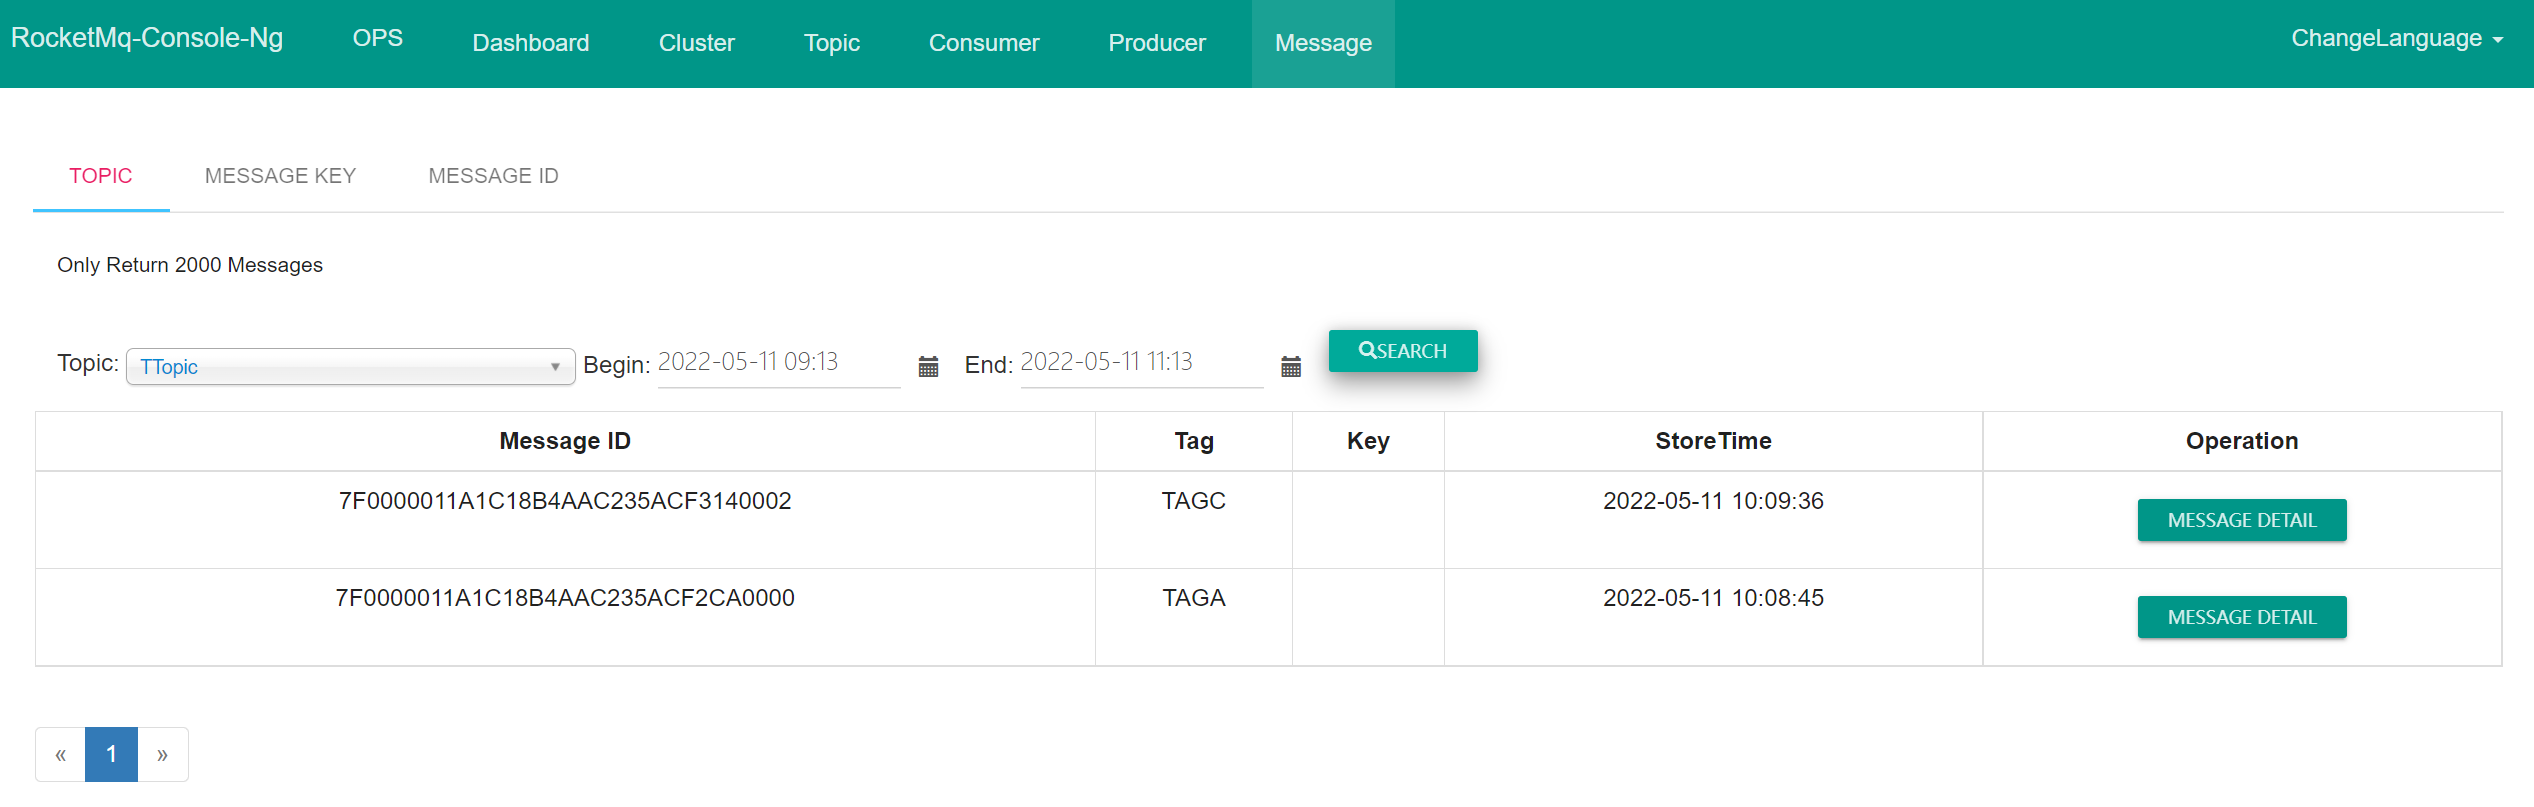View Message Detail for TAGC message
Screen dimensions: 2534x807
(x=2241, y=520)
